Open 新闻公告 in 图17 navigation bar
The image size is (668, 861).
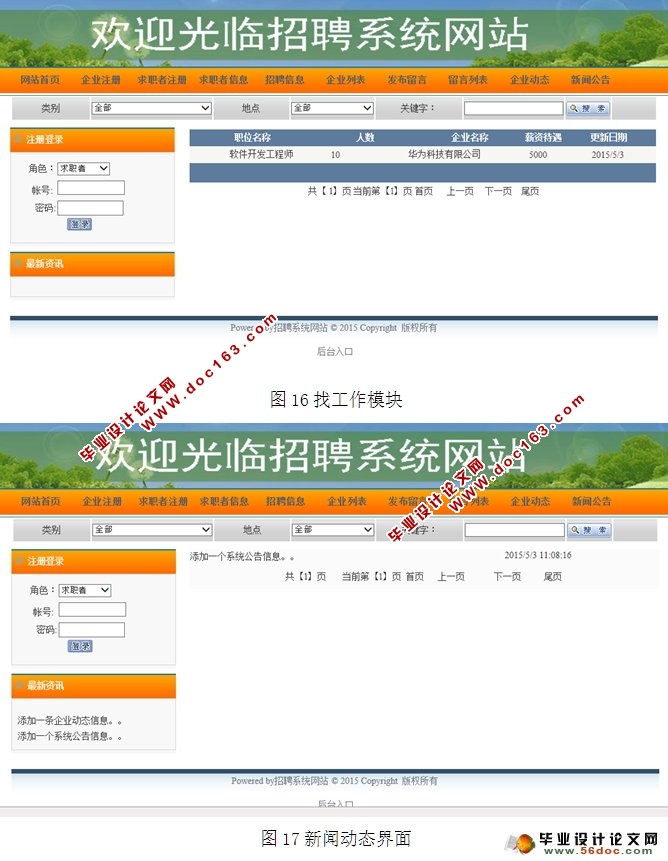pos(591,501)
